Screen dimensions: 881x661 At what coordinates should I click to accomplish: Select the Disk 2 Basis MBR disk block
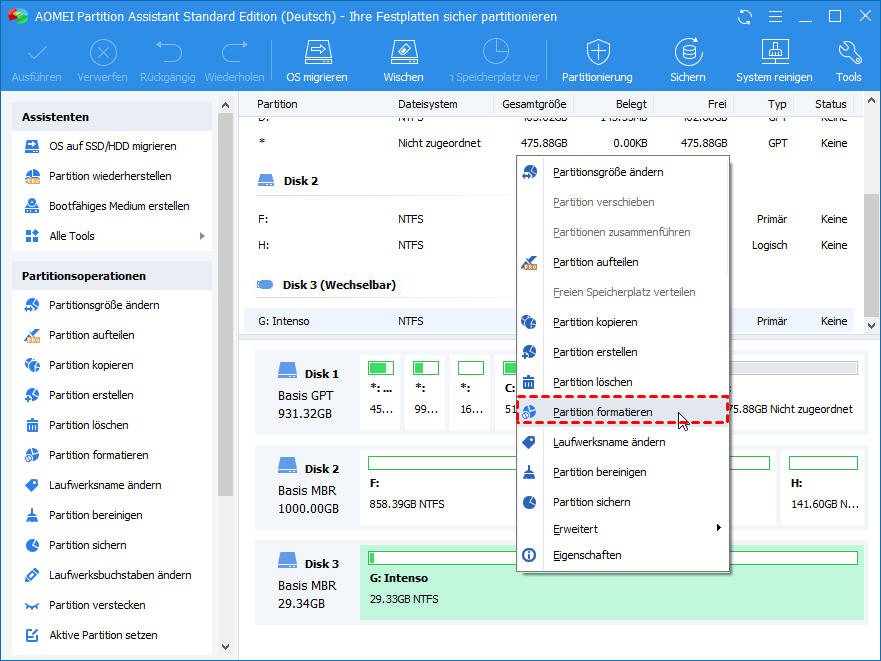[308, 488]
